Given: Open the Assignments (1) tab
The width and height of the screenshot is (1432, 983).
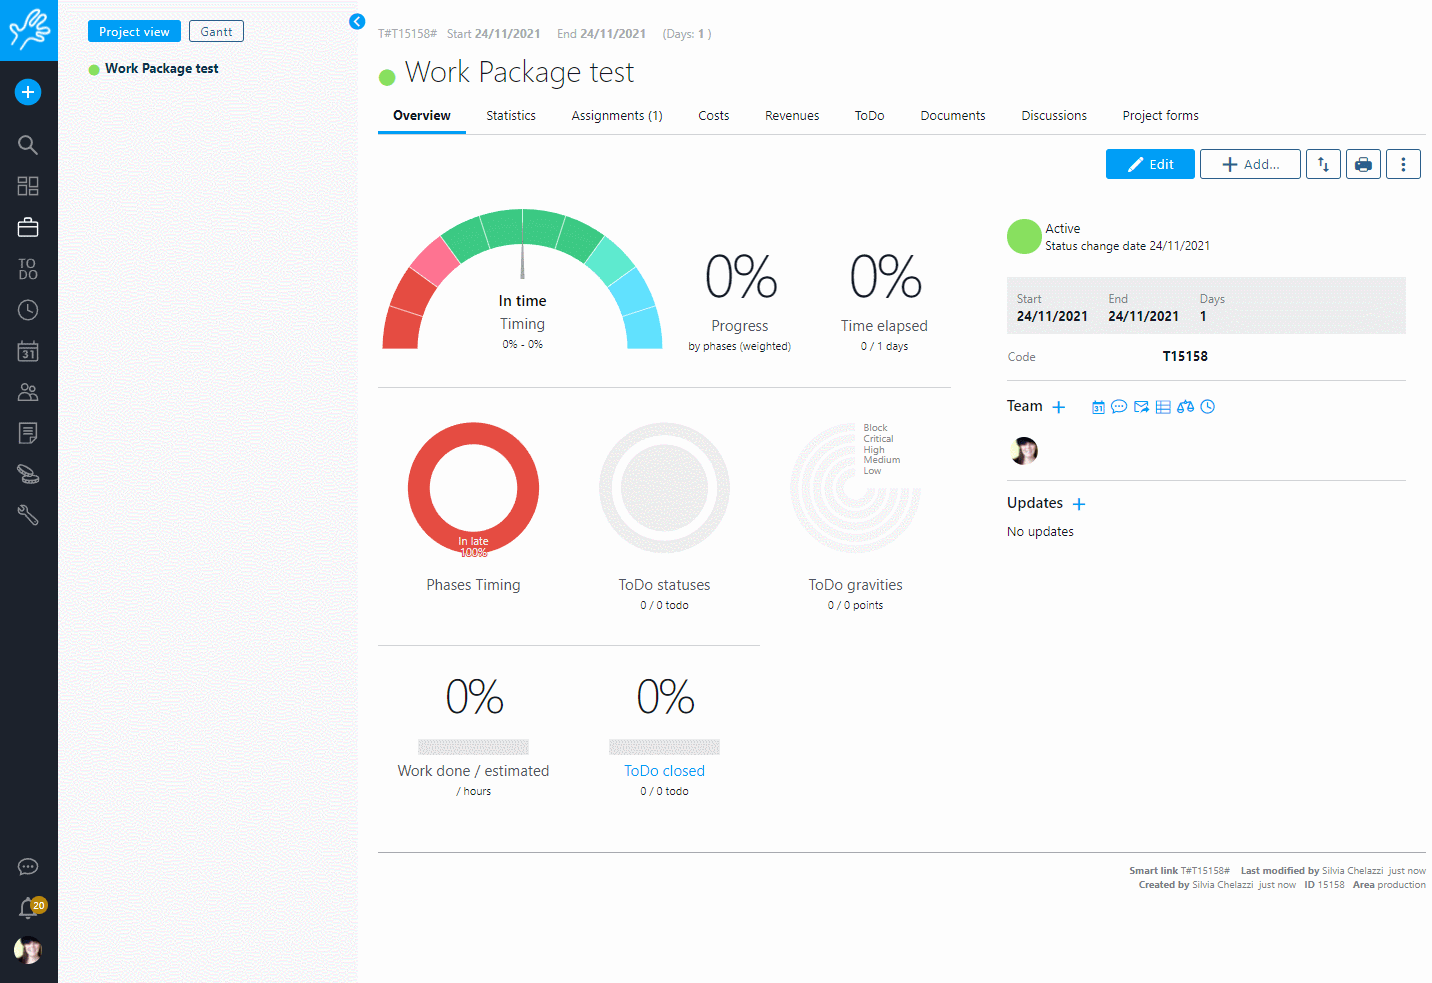Looking at the screenshot, I should 617,116.
